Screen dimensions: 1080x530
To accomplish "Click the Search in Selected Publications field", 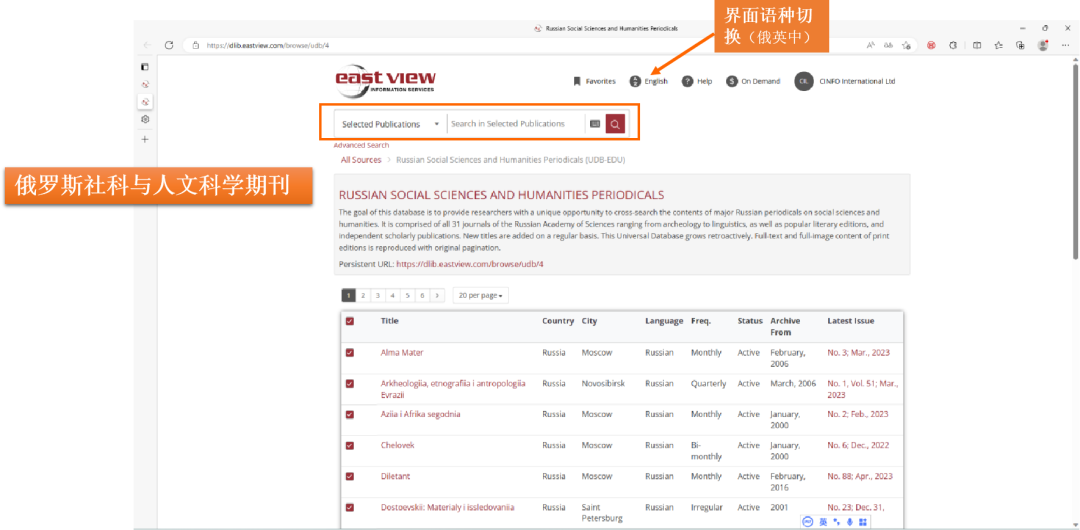I will click(x=515, y=124).
